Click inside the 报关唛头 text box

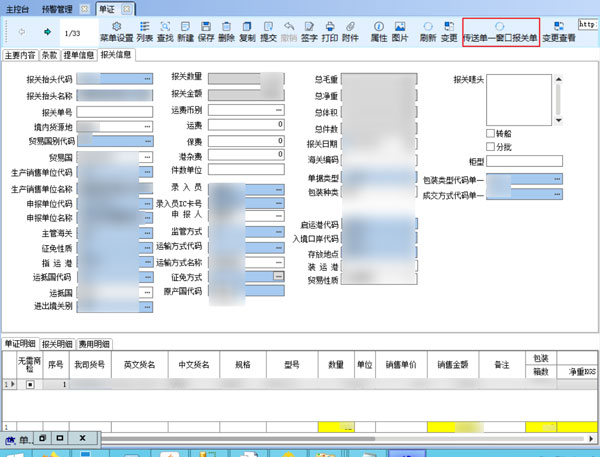[519, 100]
